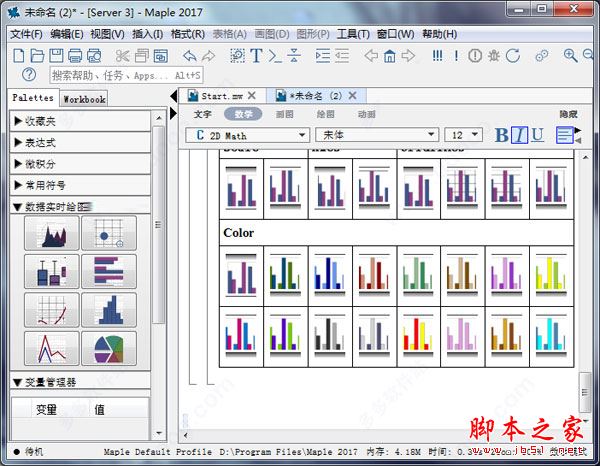Viewport: 600px width, 466px height.
Task: Insert horizontal bar chart from the palette
Action: pyautogui.click(x=109, y=271)
